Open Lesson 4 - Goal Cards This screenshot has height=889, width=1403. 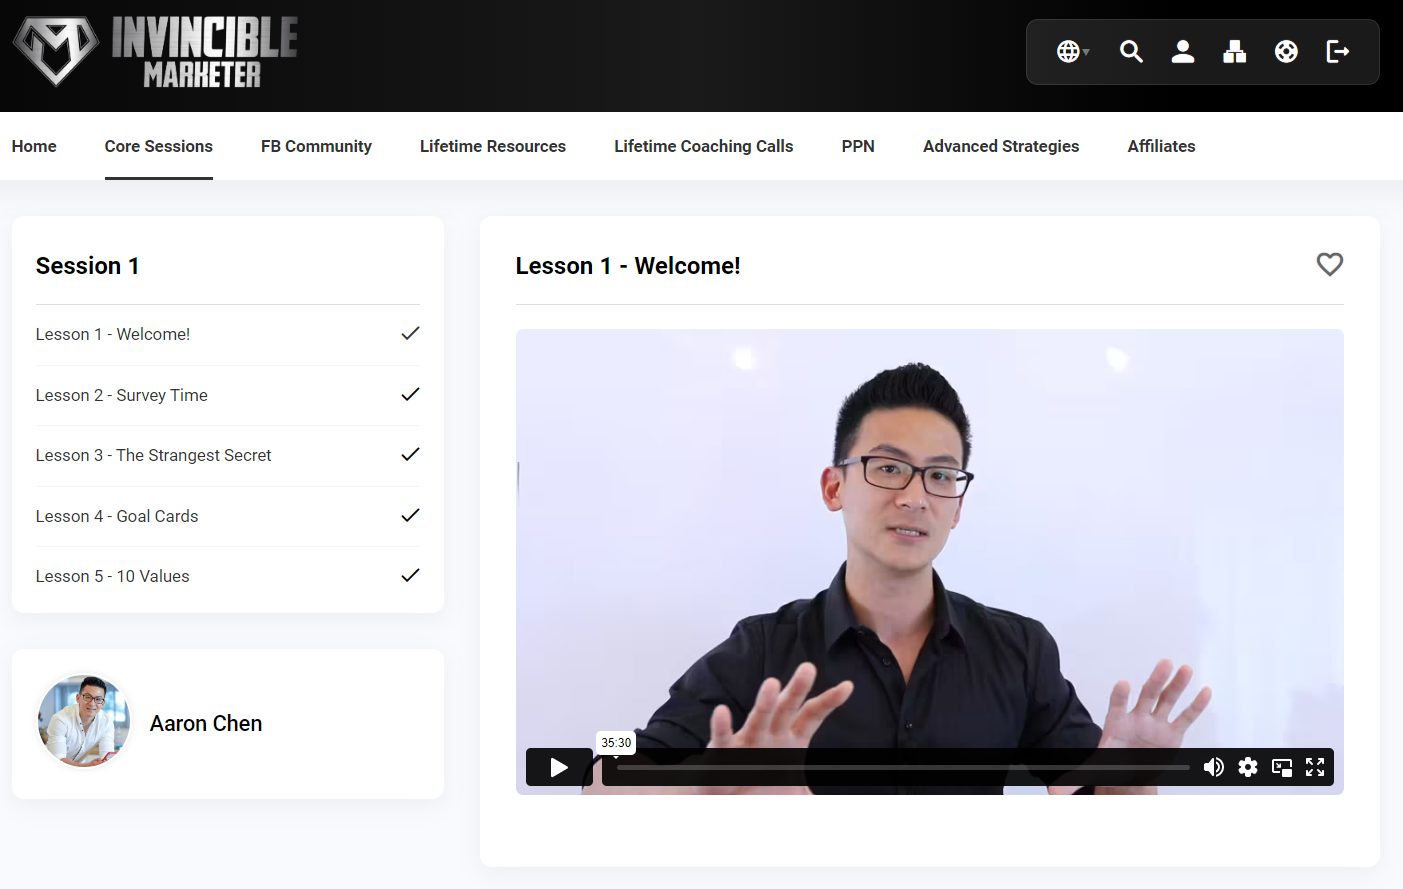[228, 516]
